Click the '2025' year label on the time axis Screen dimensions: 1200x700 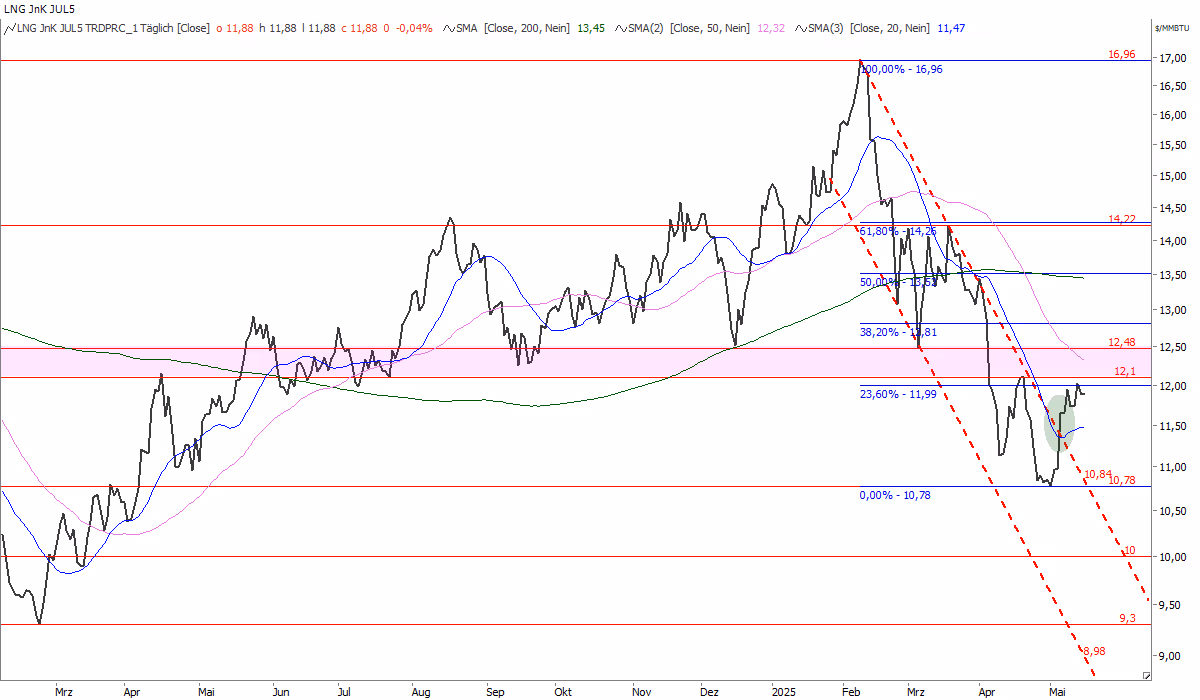[x=783, y=691]
